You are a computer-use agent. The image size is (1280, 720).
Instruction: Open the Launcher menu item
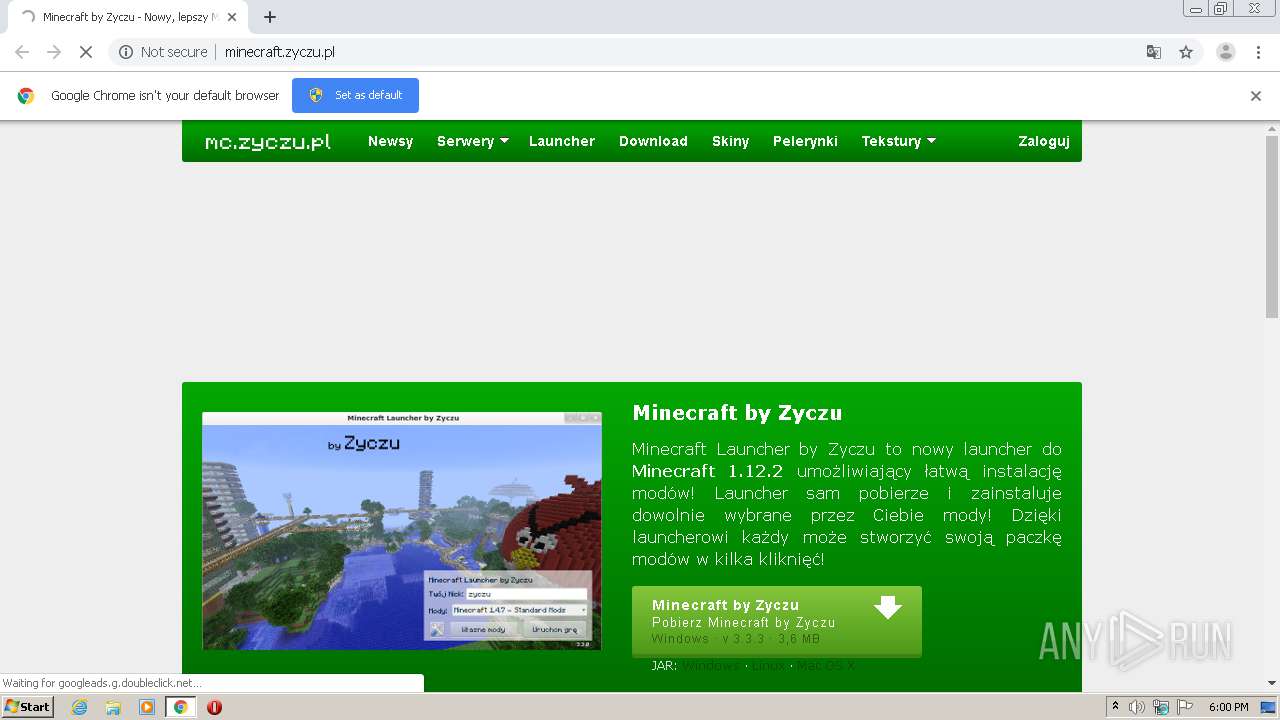(x=562, y=141)
